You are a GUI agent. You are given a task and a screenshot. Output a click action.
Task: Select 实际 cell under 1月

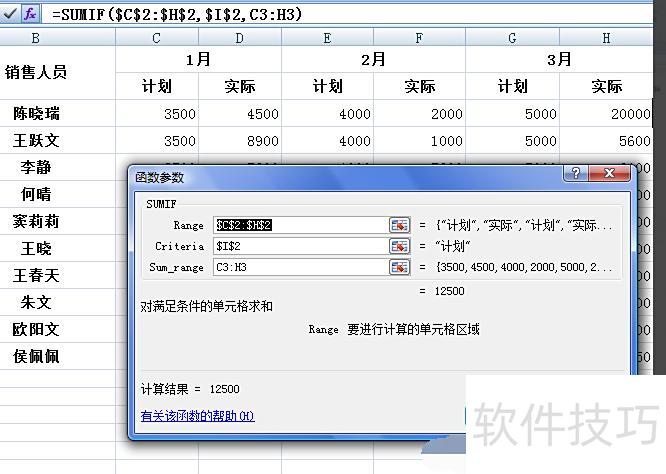(x=240, y=86)
